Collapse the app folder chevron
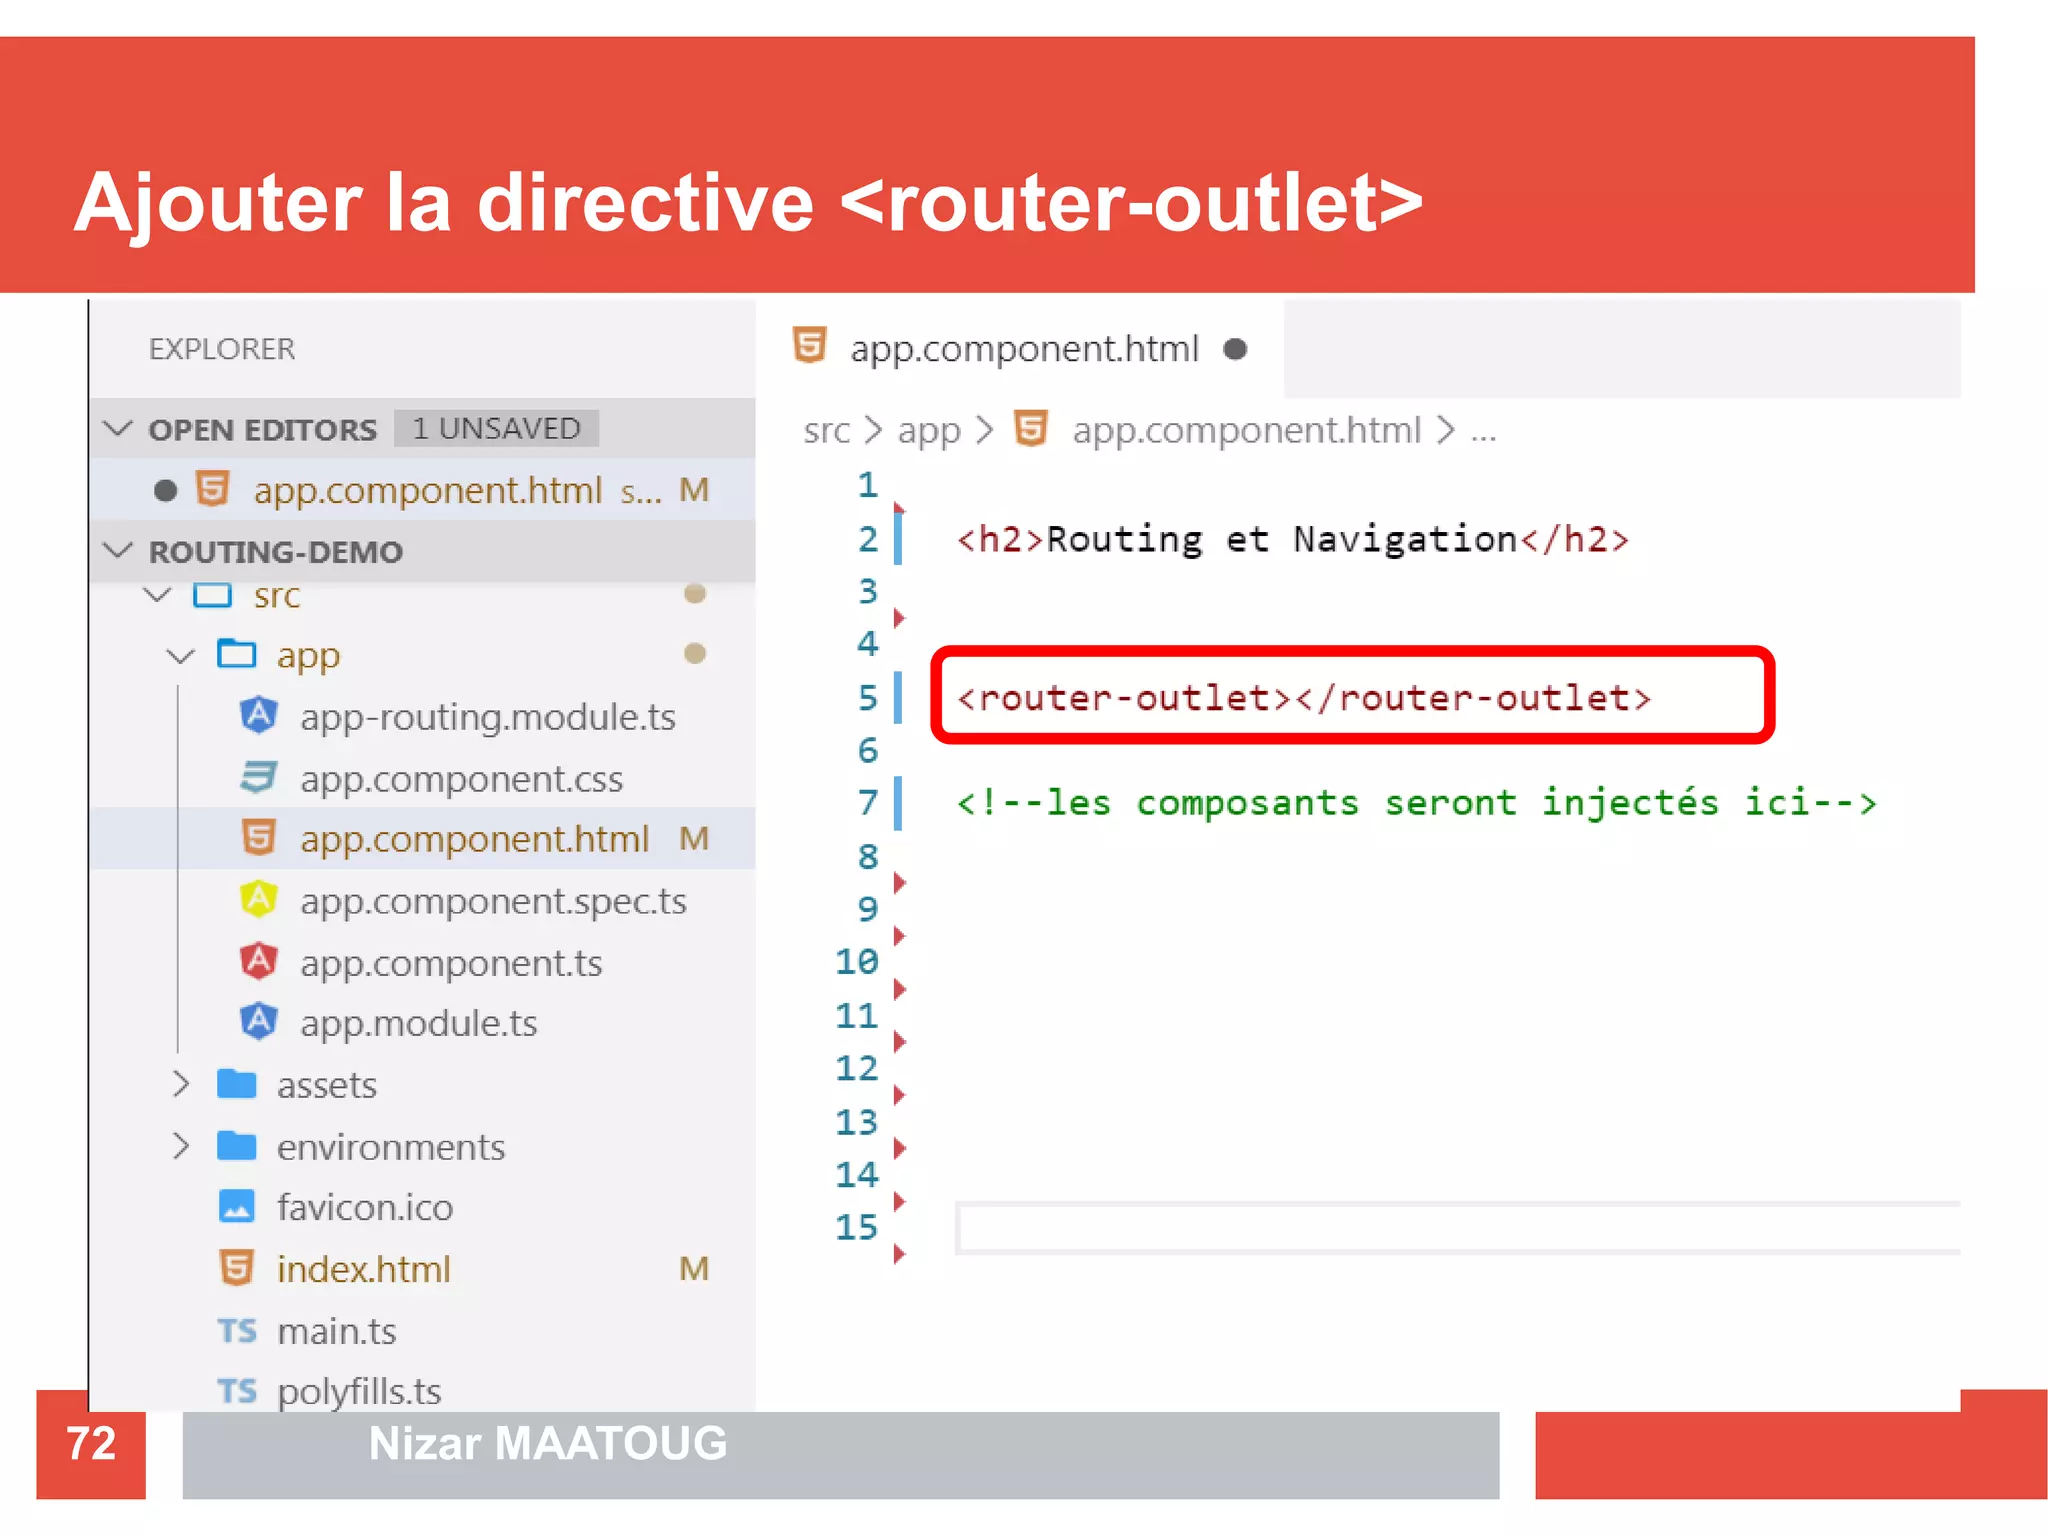This screenshot has width=2048, height=1536. coord(180,656)
